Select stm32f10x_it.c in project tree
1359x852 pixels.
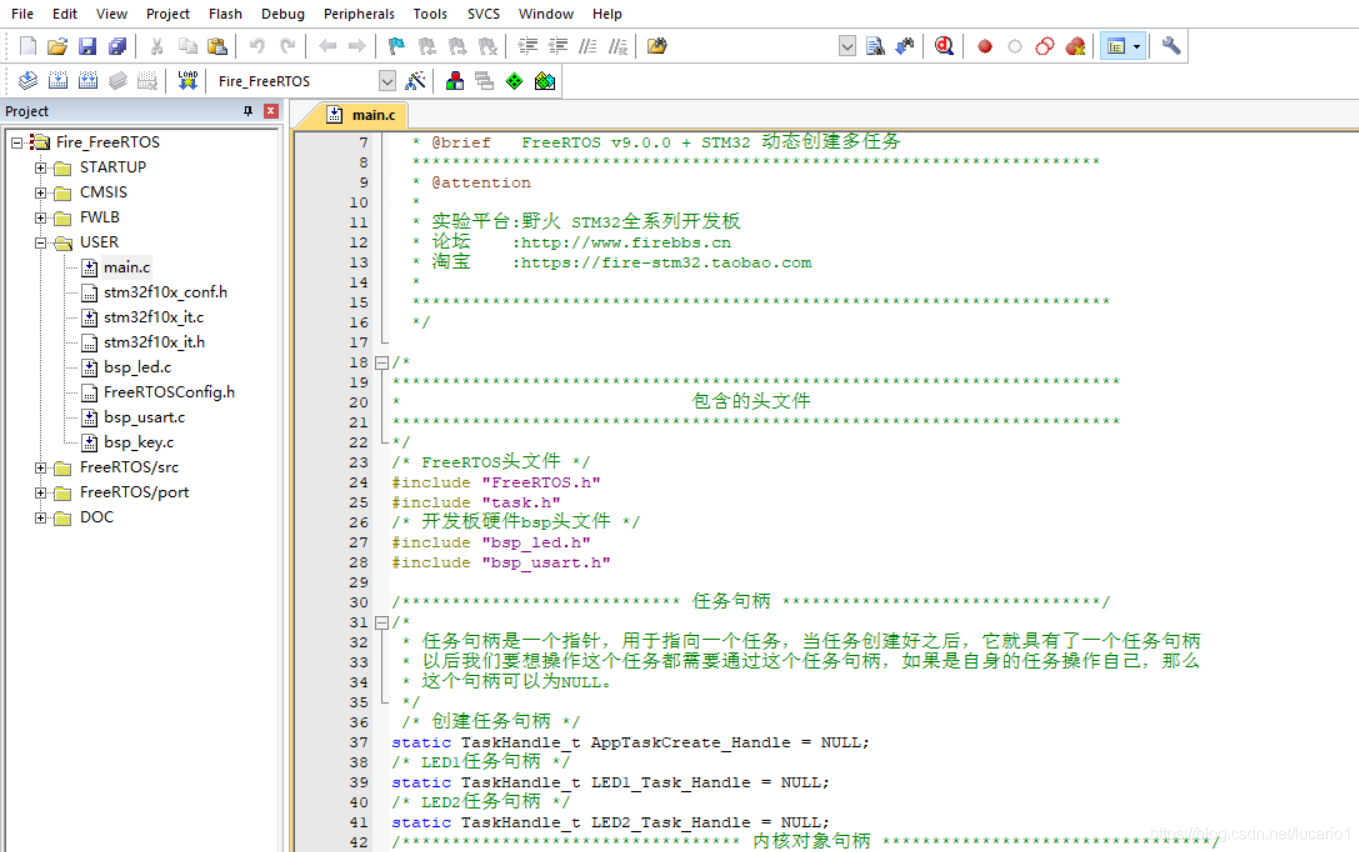[x=153, y=317]
